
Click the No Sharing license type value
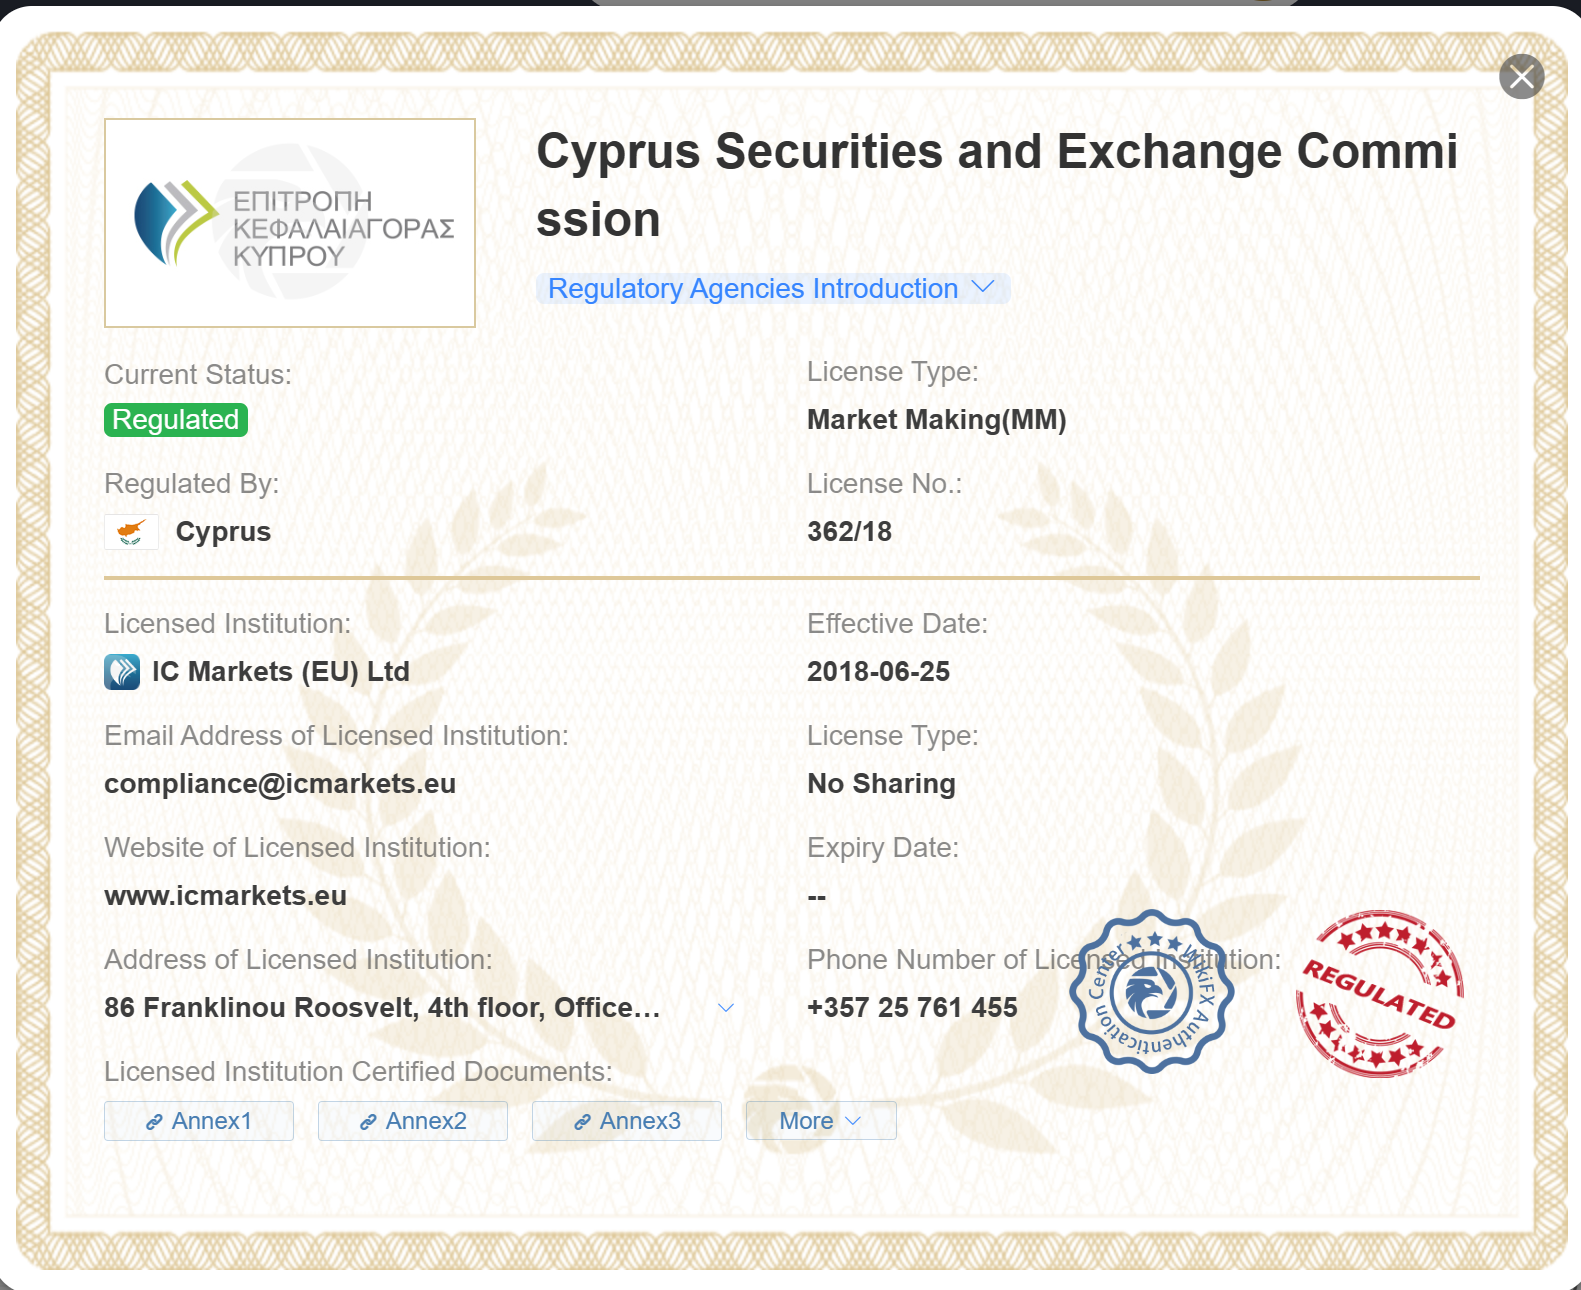pos(882,784)
